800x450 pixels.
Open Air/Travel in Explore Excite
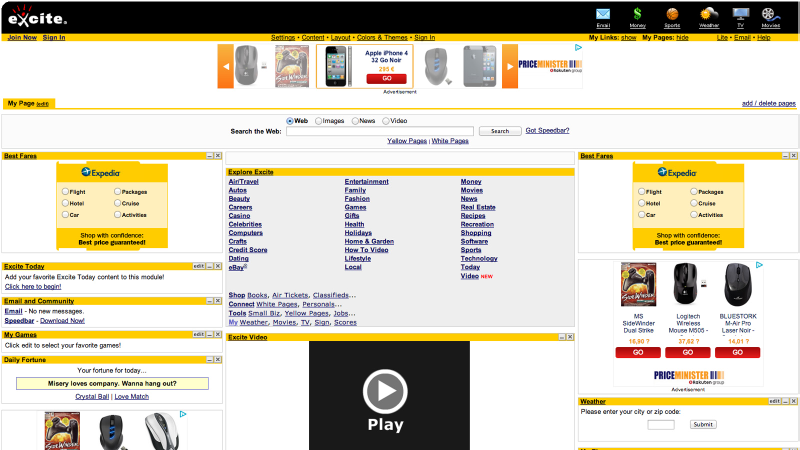click(x=243, y=182)
